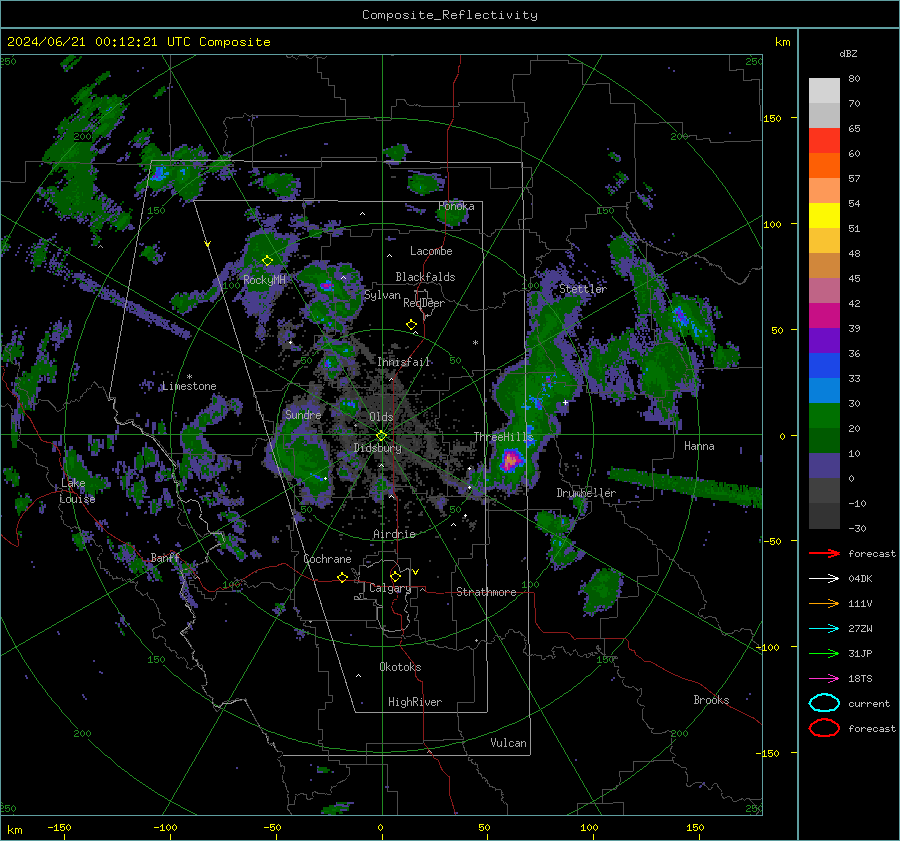The height and width of the screenshot is (841, 900).
Task: Click the HighRiver city label
Action: (x=415, y=702)
